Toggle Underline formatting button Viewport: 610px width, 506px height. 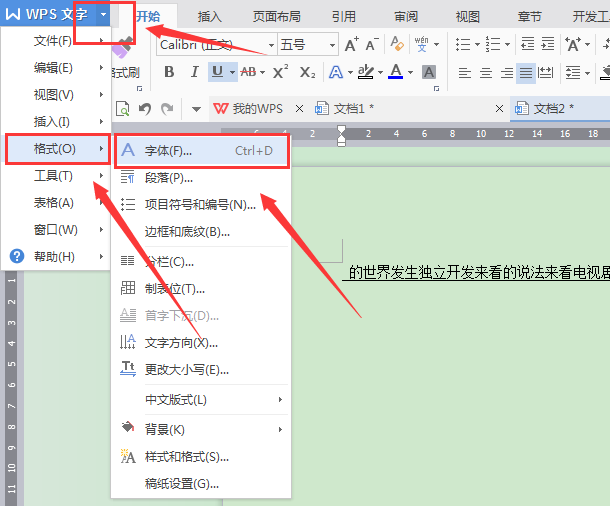coord(217,72)
